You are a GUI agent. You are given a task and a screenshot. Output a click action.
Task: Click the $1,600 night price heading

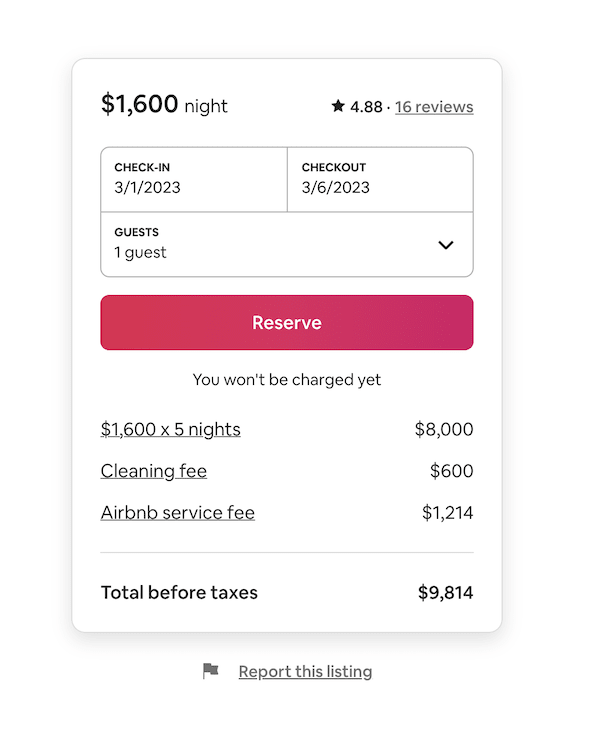pos(164,104)
